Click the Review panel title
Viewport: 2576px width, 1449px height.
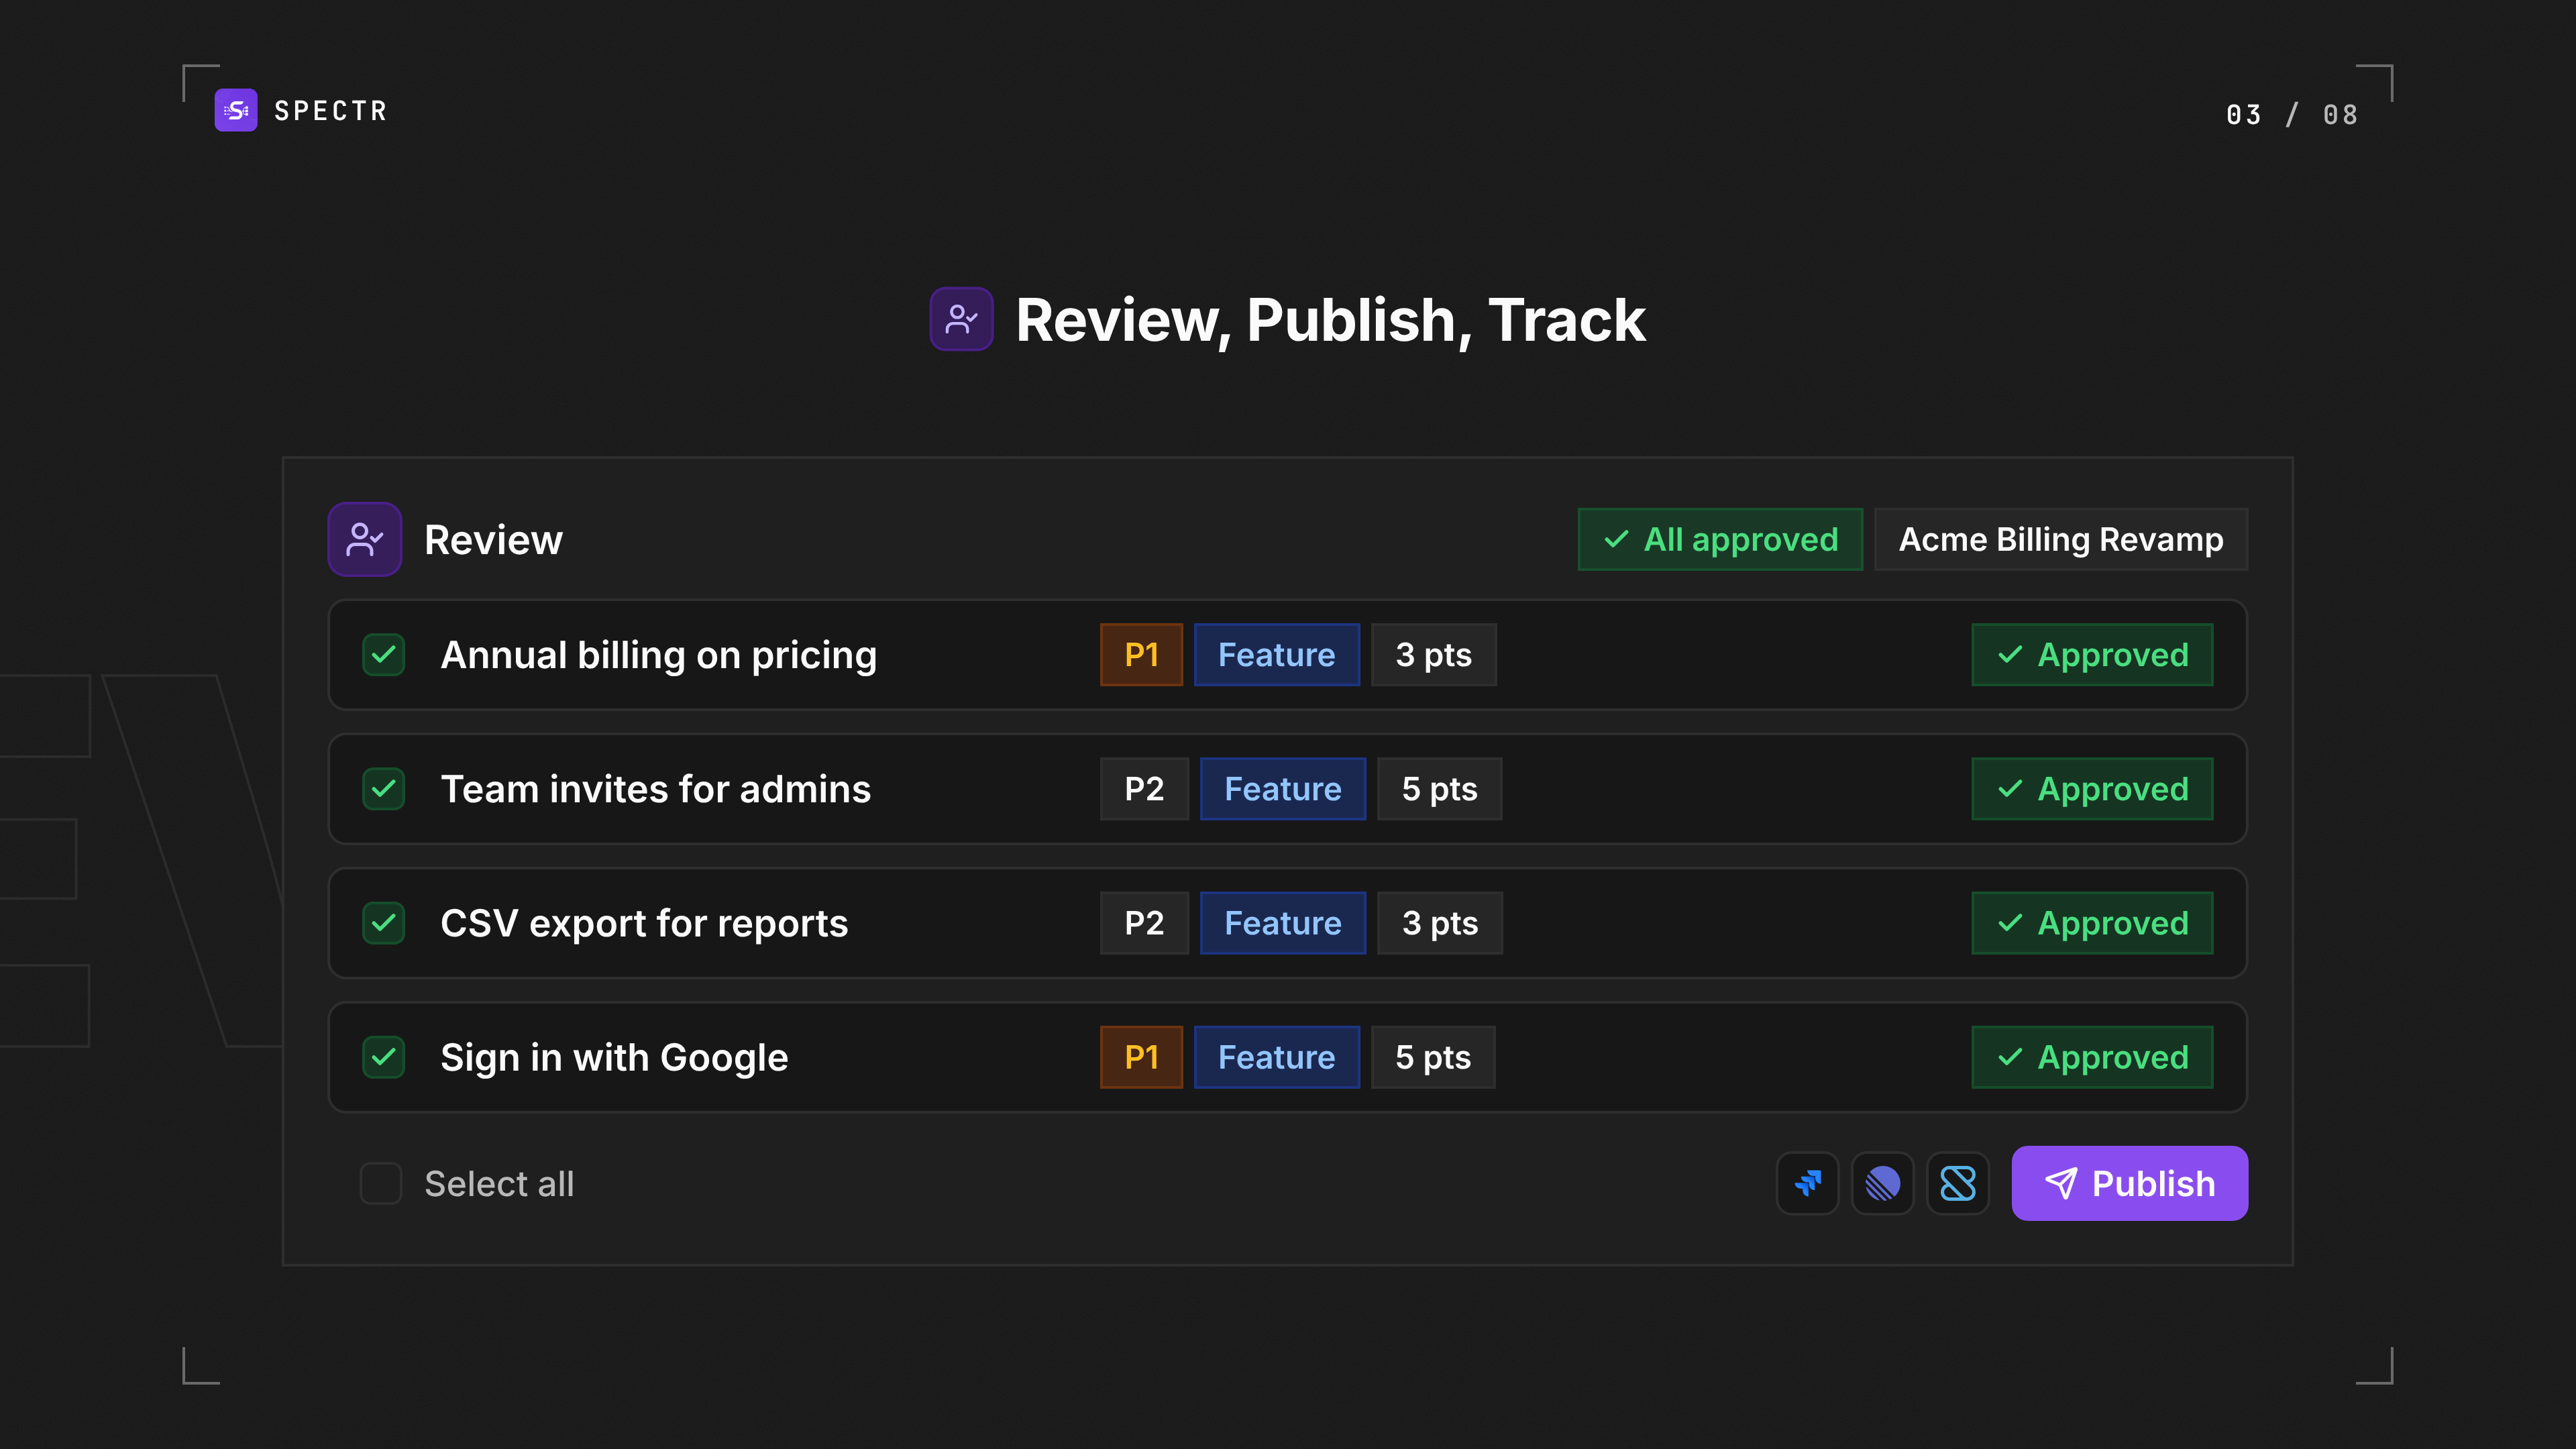click(493, 539)
